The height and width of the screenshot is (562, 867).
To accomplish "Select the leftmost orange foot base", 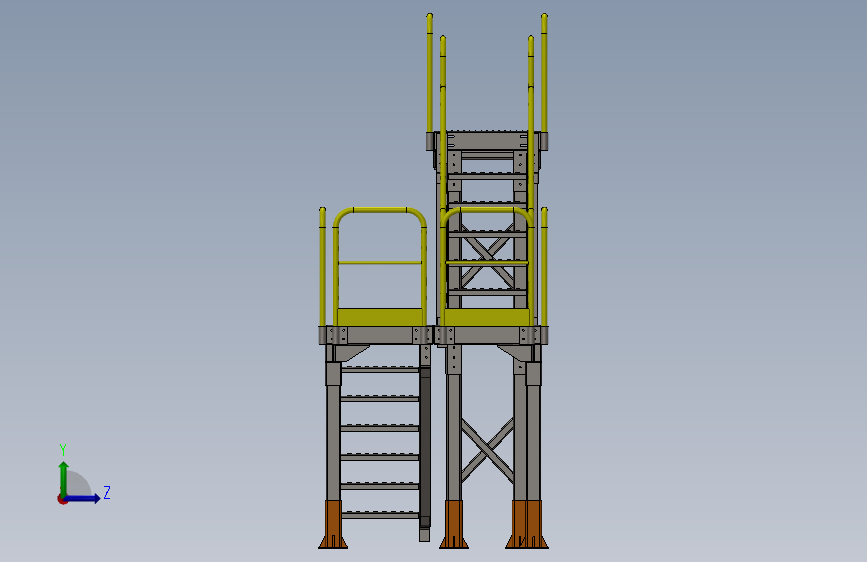I will (333, 524).
